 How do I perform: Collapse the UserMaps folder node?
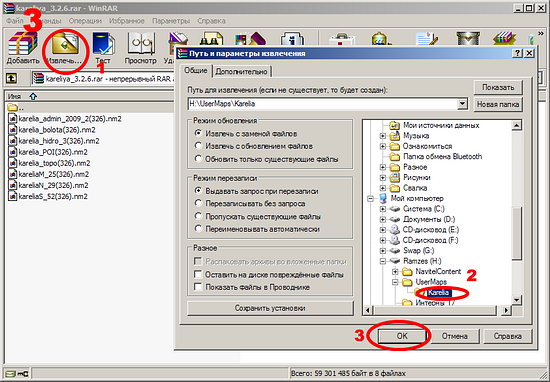395,282
